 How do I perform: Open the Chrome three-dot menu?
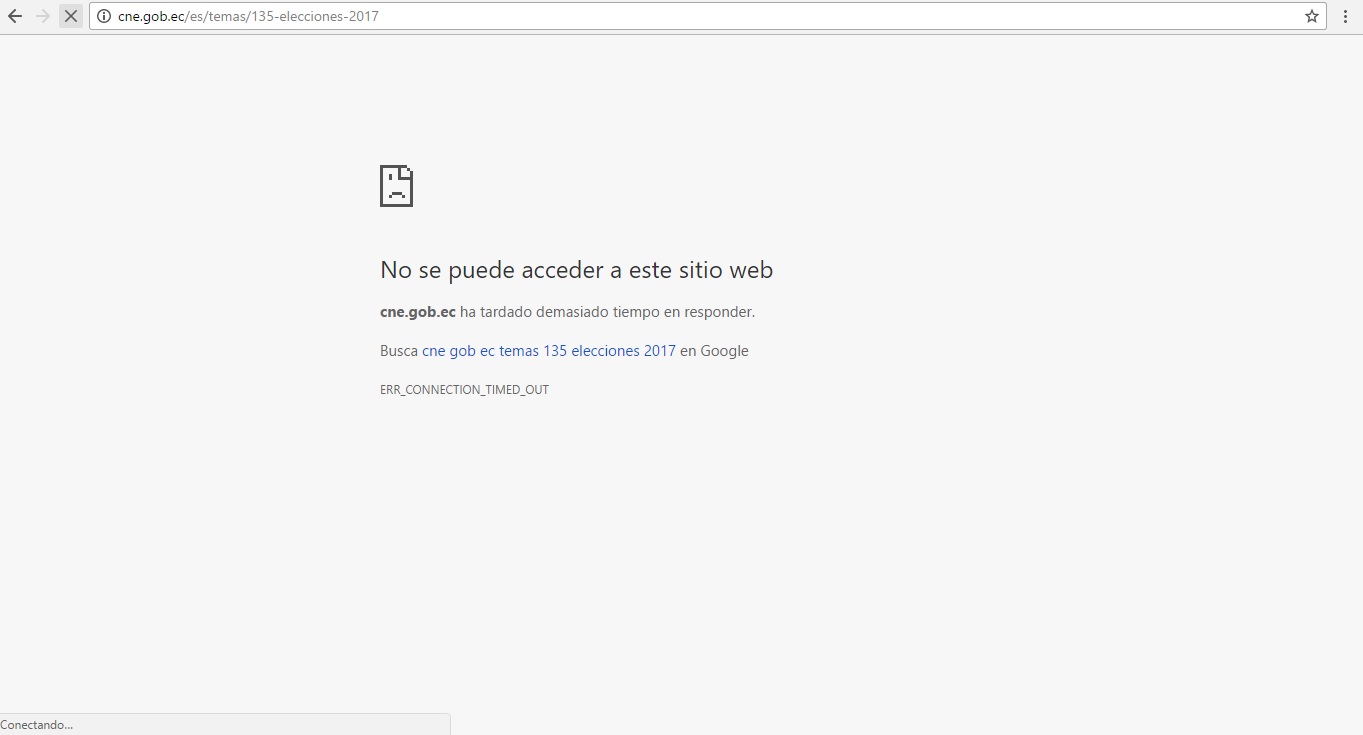pos(1346,16)
